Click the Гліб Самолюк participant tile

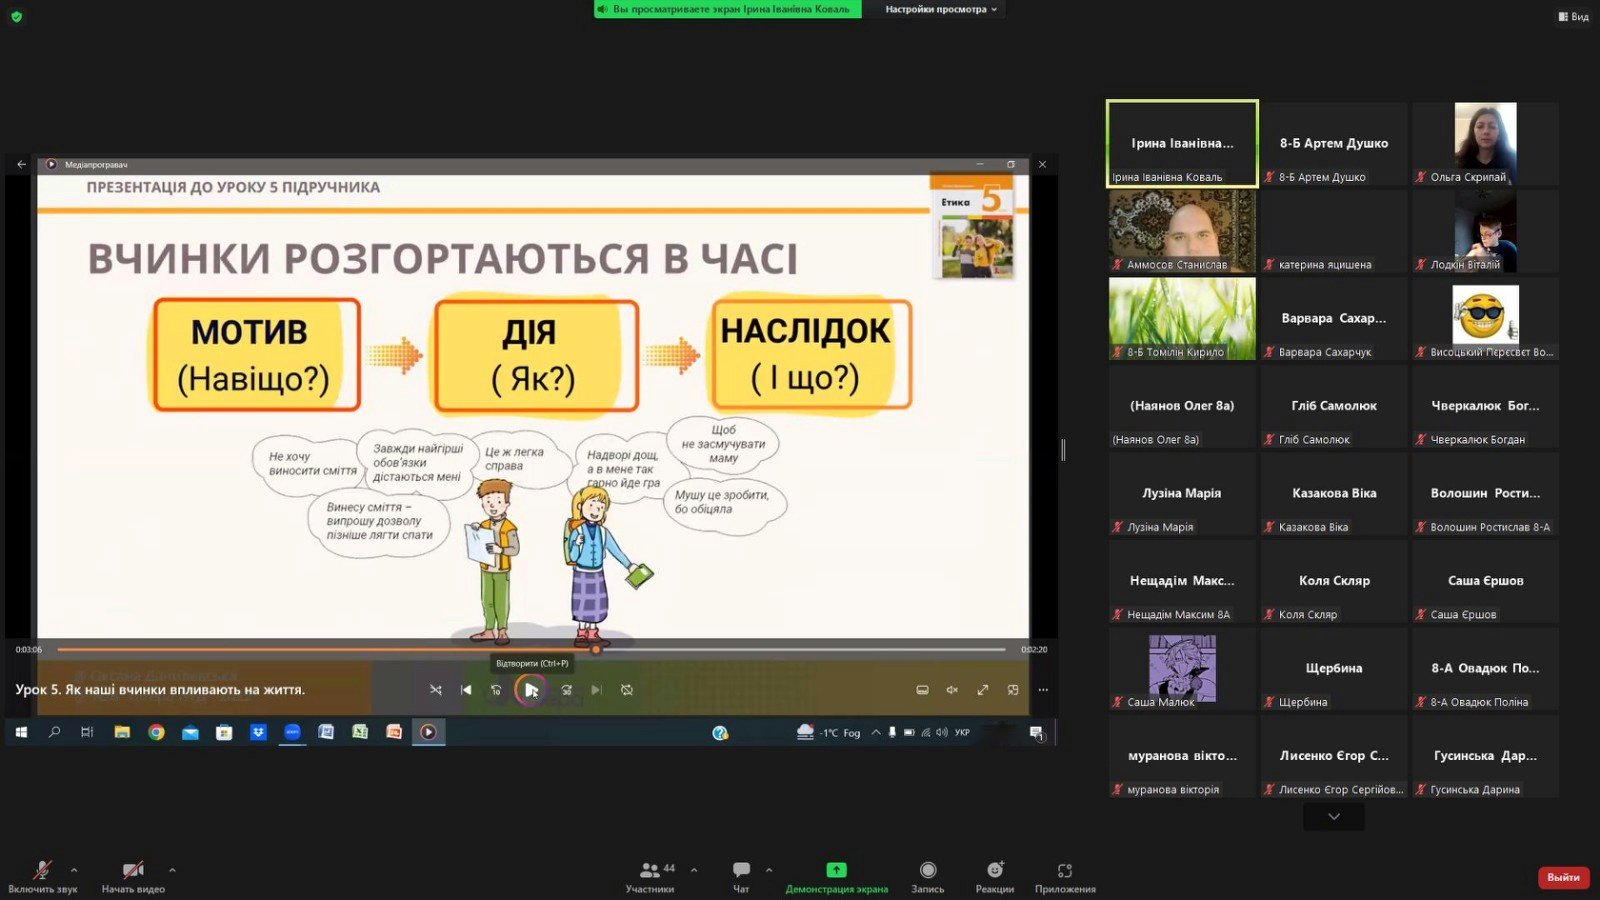[x=1334, y=406]
